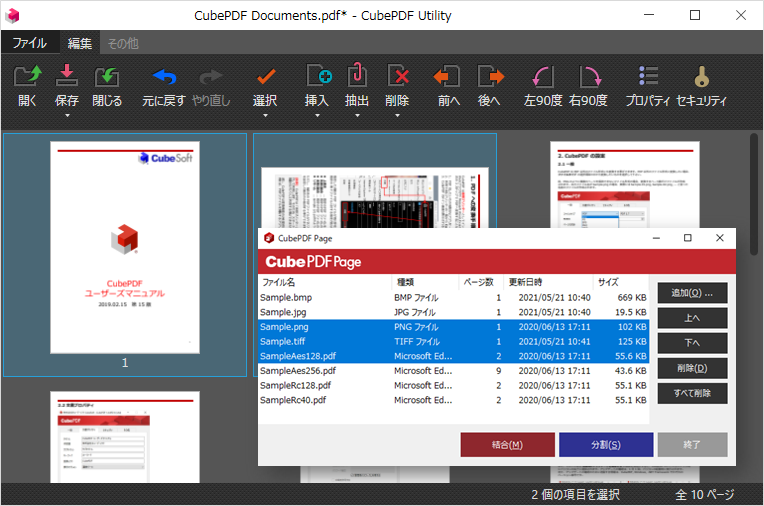Click the 追加(O)... button
The width and height of the screenshot is (764, 506).
click(692, 293)
